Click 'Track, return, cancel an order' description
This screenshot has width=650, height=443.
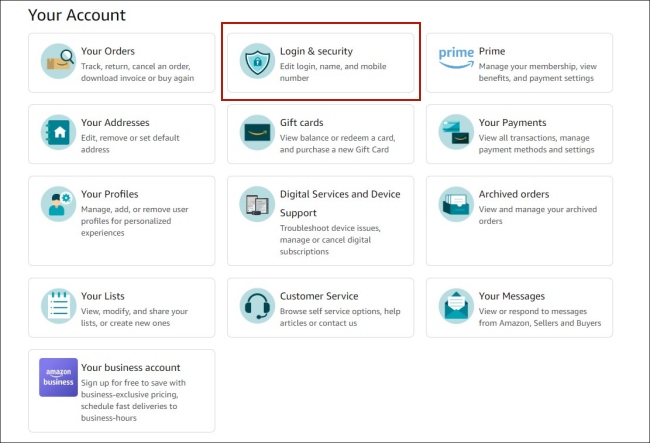pos(137,72)
